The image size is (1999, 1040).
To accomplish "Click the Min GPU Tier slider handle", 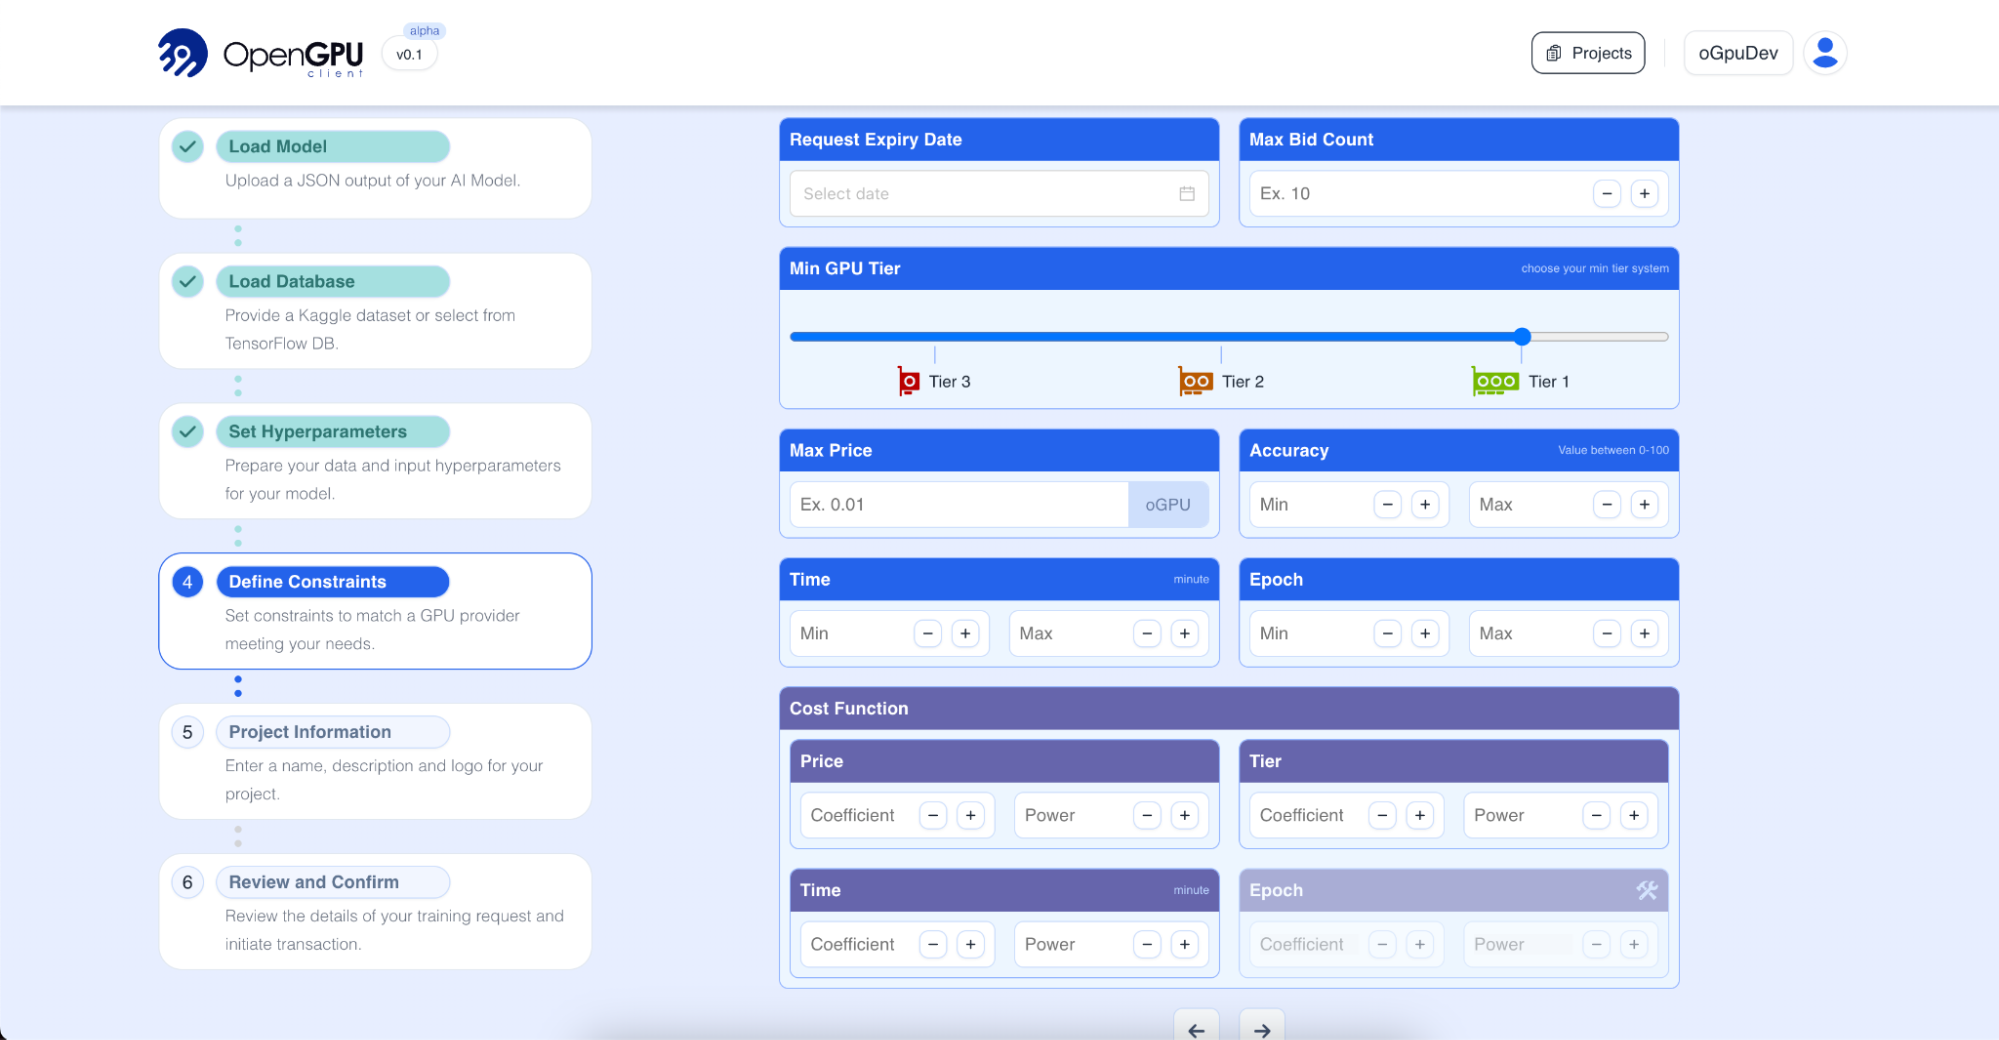I will (x=1522, y=337).
